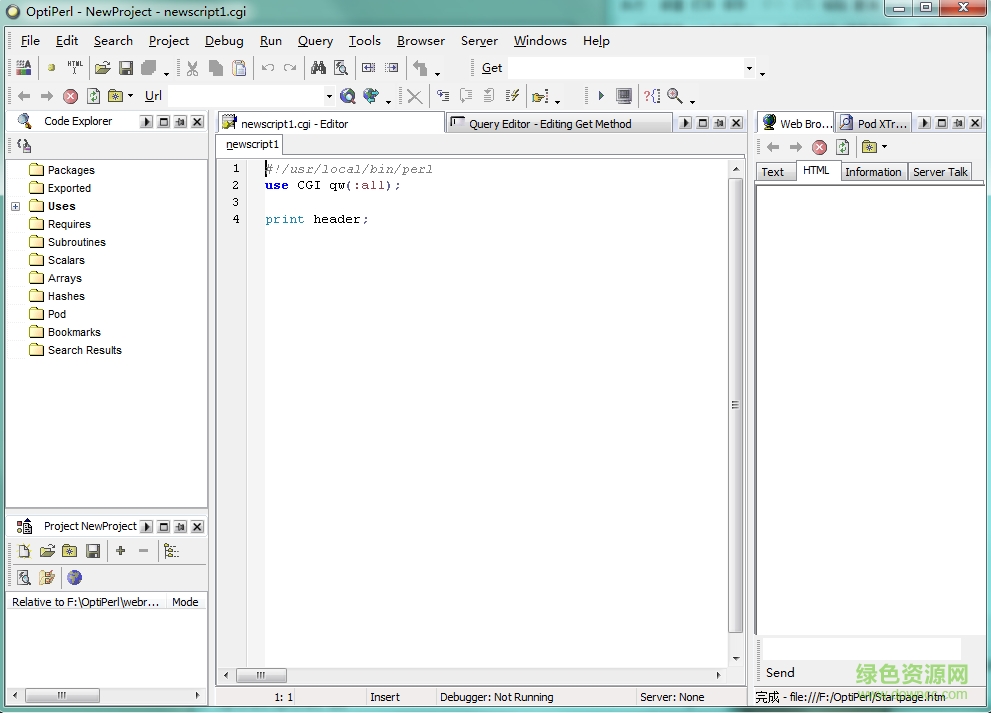Run the script with the green play arrow

coord(601,96)
